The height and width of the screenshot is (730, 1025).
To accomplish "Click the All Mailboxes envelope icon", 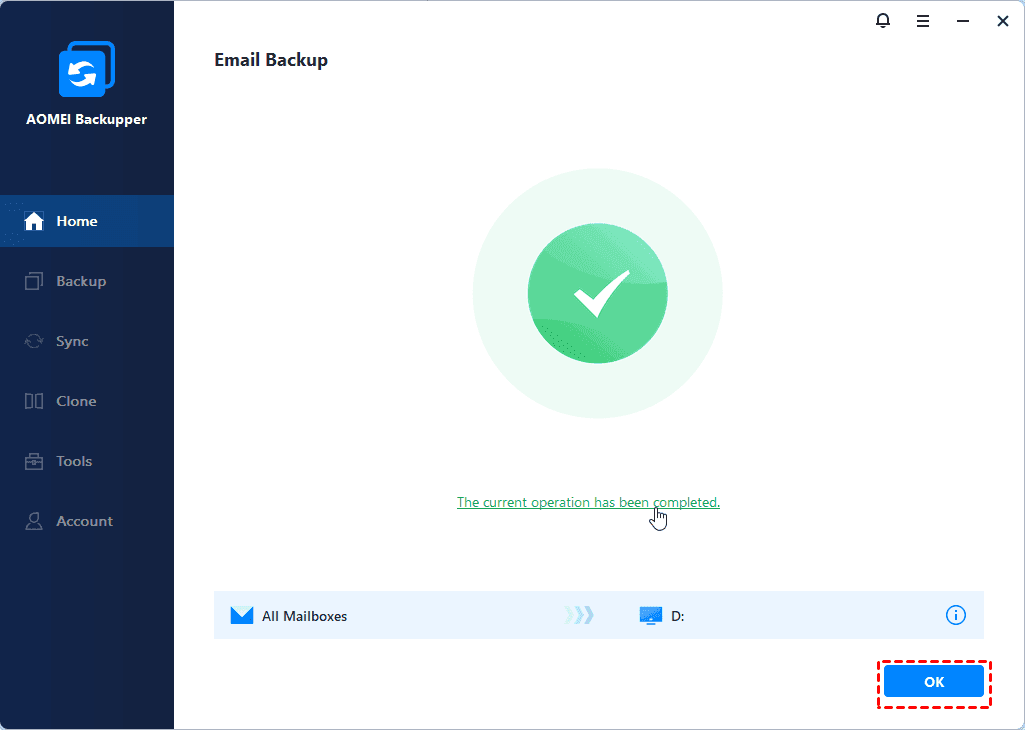I will pos(242,616).
